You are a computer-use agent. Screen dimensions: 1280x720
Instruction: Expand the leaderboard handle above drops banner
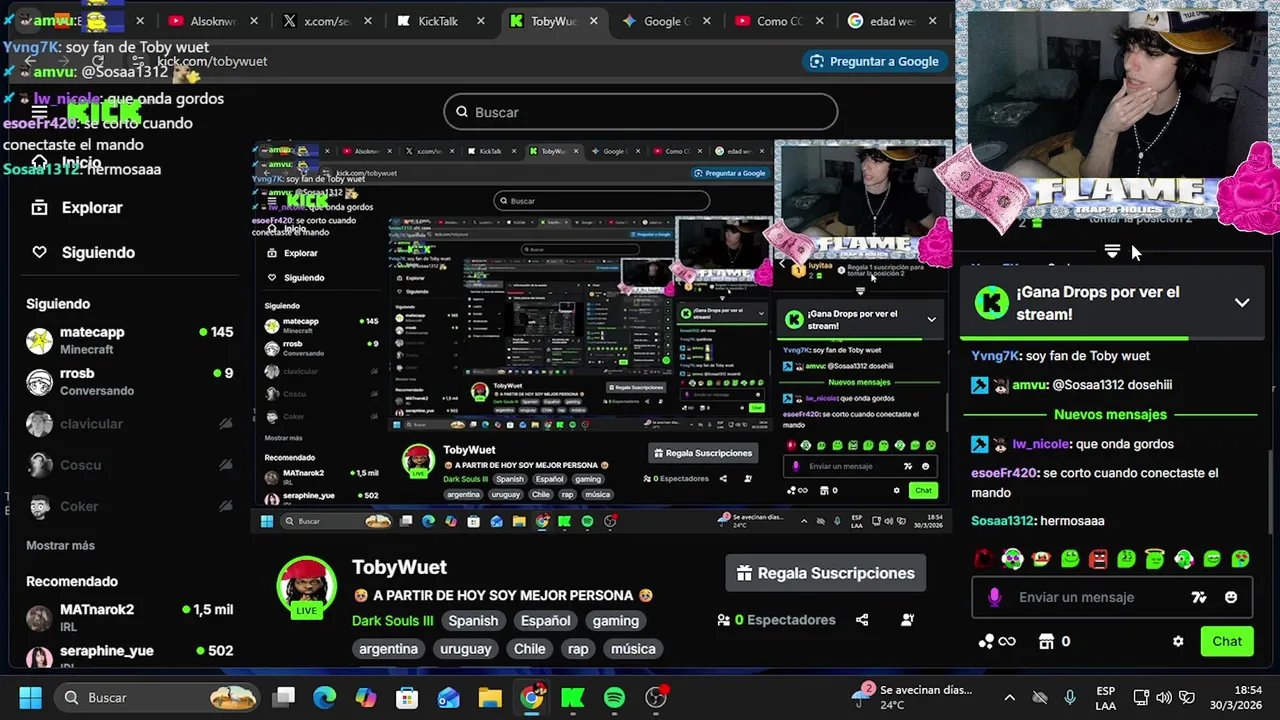click(1112, 251)
